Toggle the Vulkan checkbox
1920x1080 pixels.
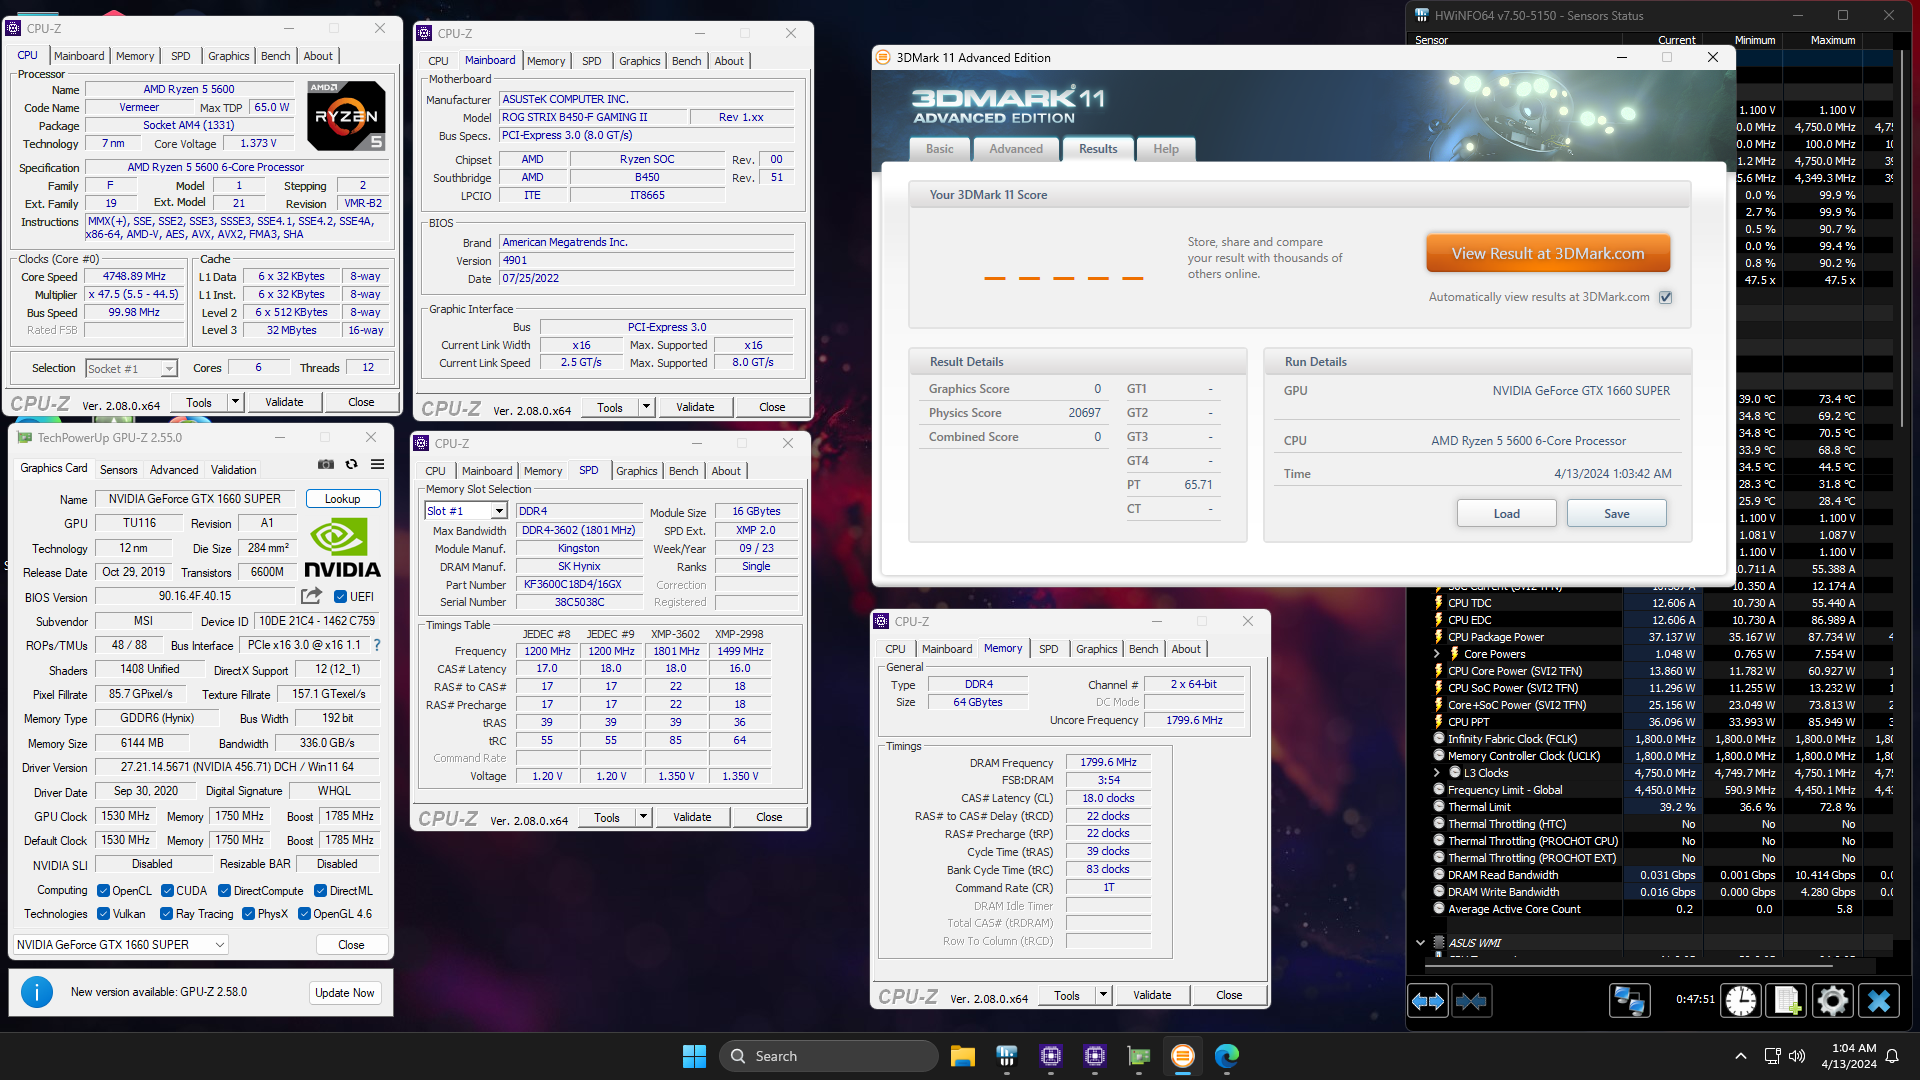click(x=103, y=914)
